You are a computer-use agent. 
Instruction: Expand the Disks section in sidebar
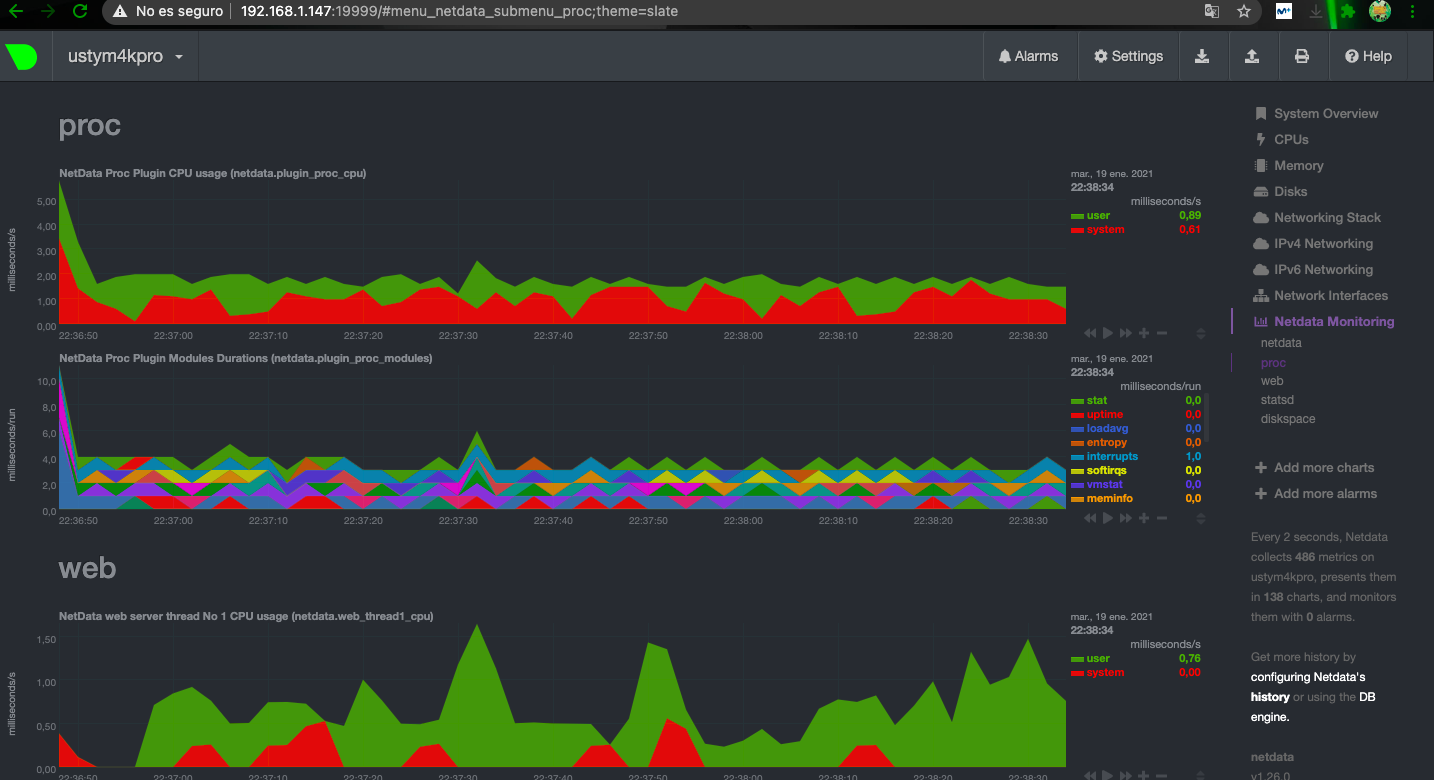(x=1290, y=192)
